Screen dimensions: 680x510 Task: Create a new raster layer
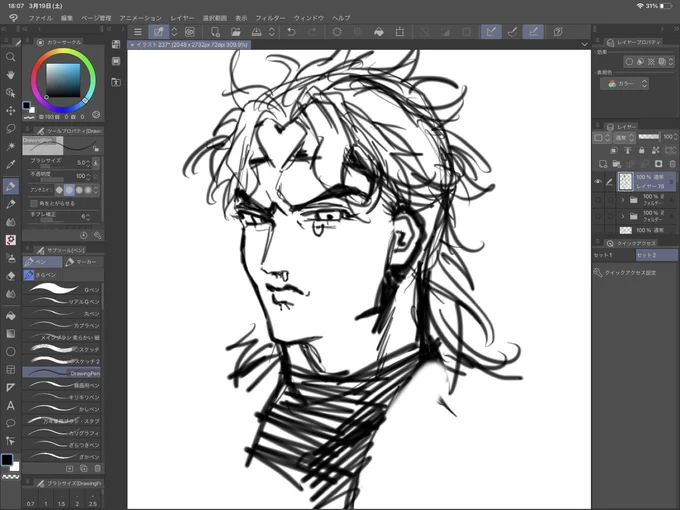[x=603, y=164]
